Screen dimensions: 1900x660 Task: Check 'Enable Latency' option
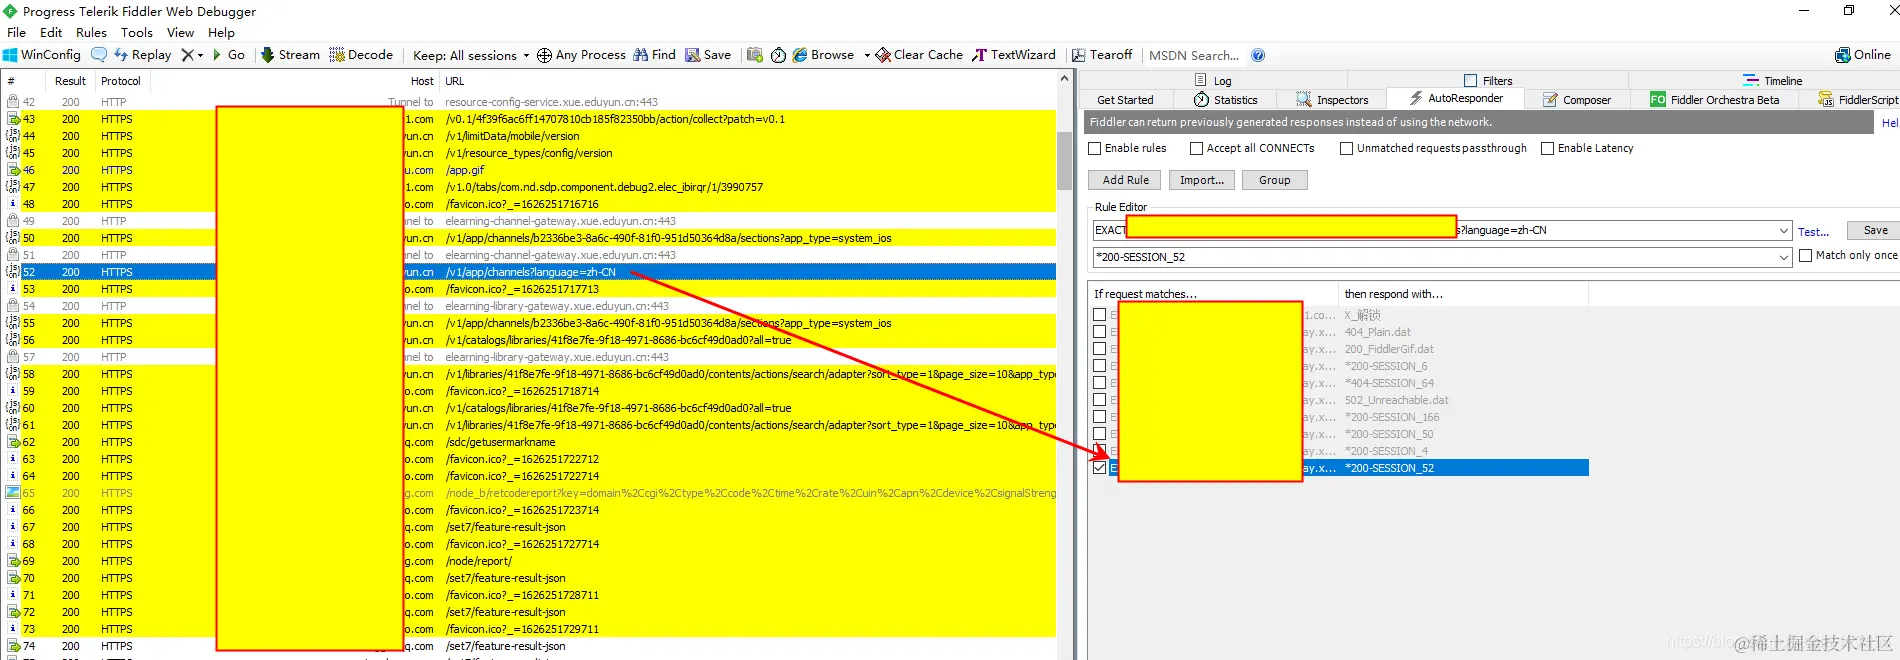coord(1548,148)
